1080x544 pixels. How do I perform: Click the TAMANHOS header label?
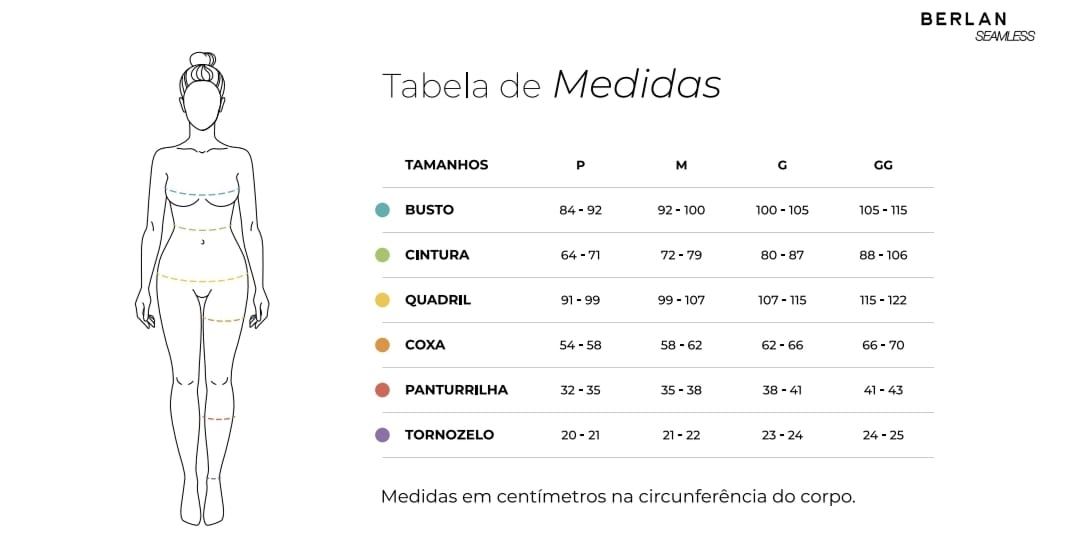point(446,165)
